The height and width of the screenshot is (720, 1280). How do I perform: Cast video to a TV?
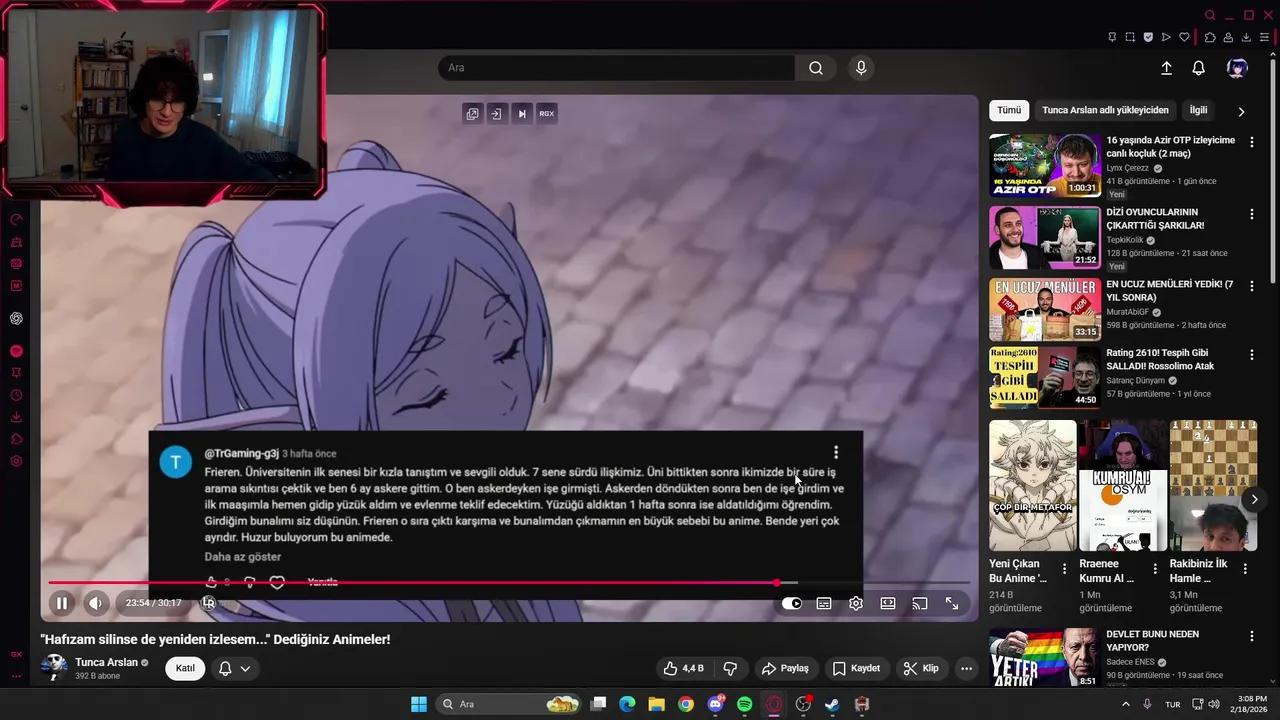tap(920, 603)
